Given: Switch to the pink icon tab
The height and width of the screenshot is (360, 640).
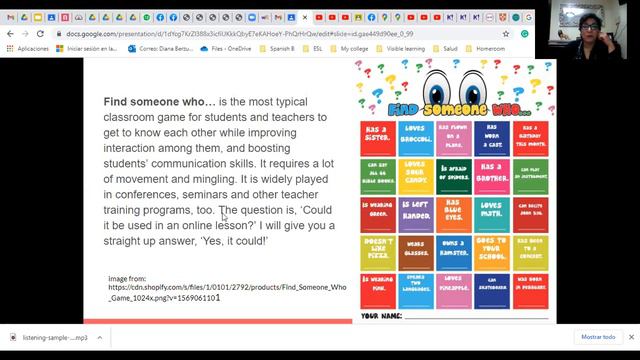Looking at the screenshot, I should pyautogui.click(x=65, y=18).
